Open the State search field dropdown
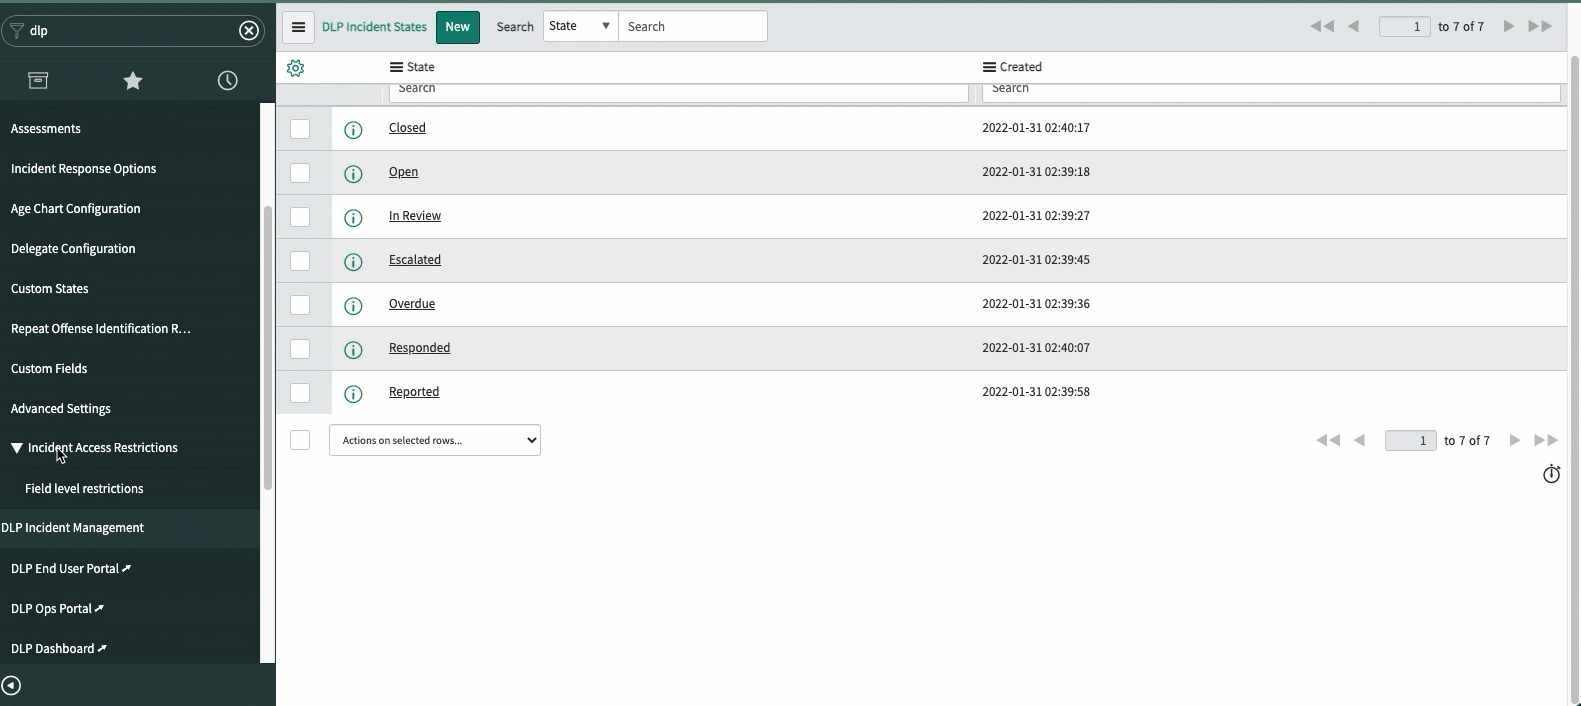The height and width of the screenshot is (706, 1581). pos(580,26)
